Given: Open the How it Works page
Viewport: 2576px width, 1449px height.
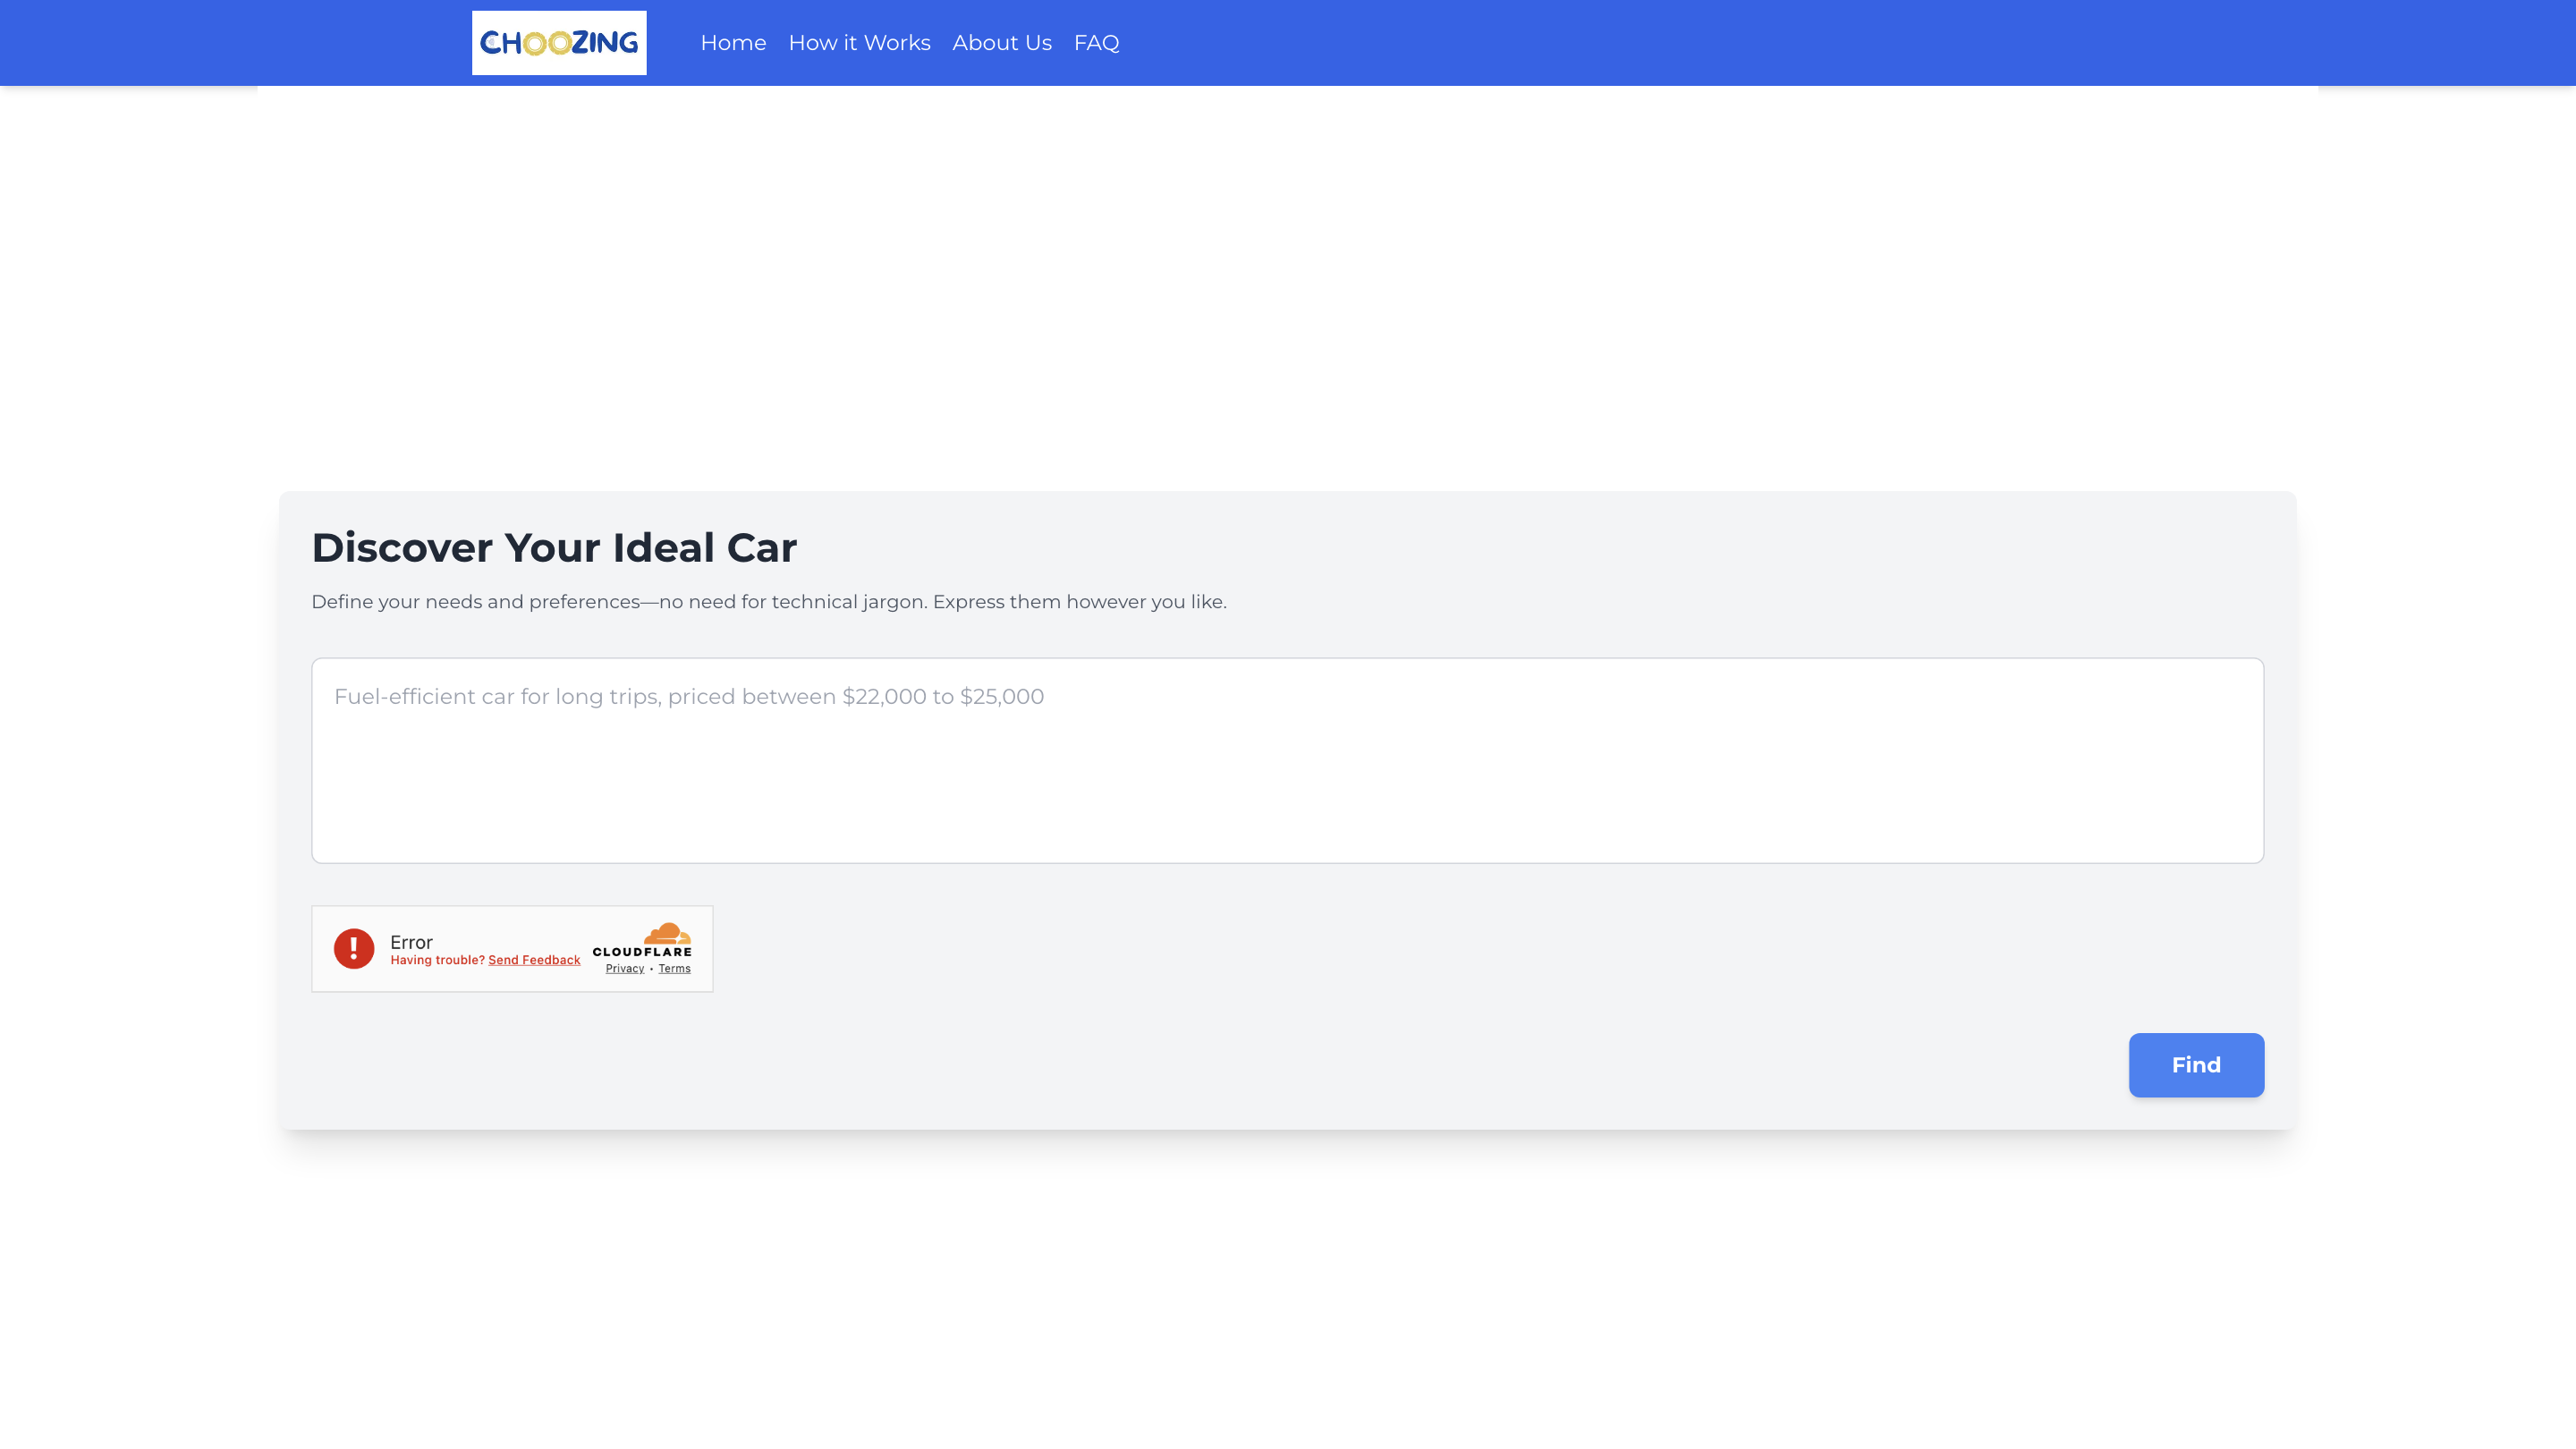Looking at the screenshot, I should (859, 42).
